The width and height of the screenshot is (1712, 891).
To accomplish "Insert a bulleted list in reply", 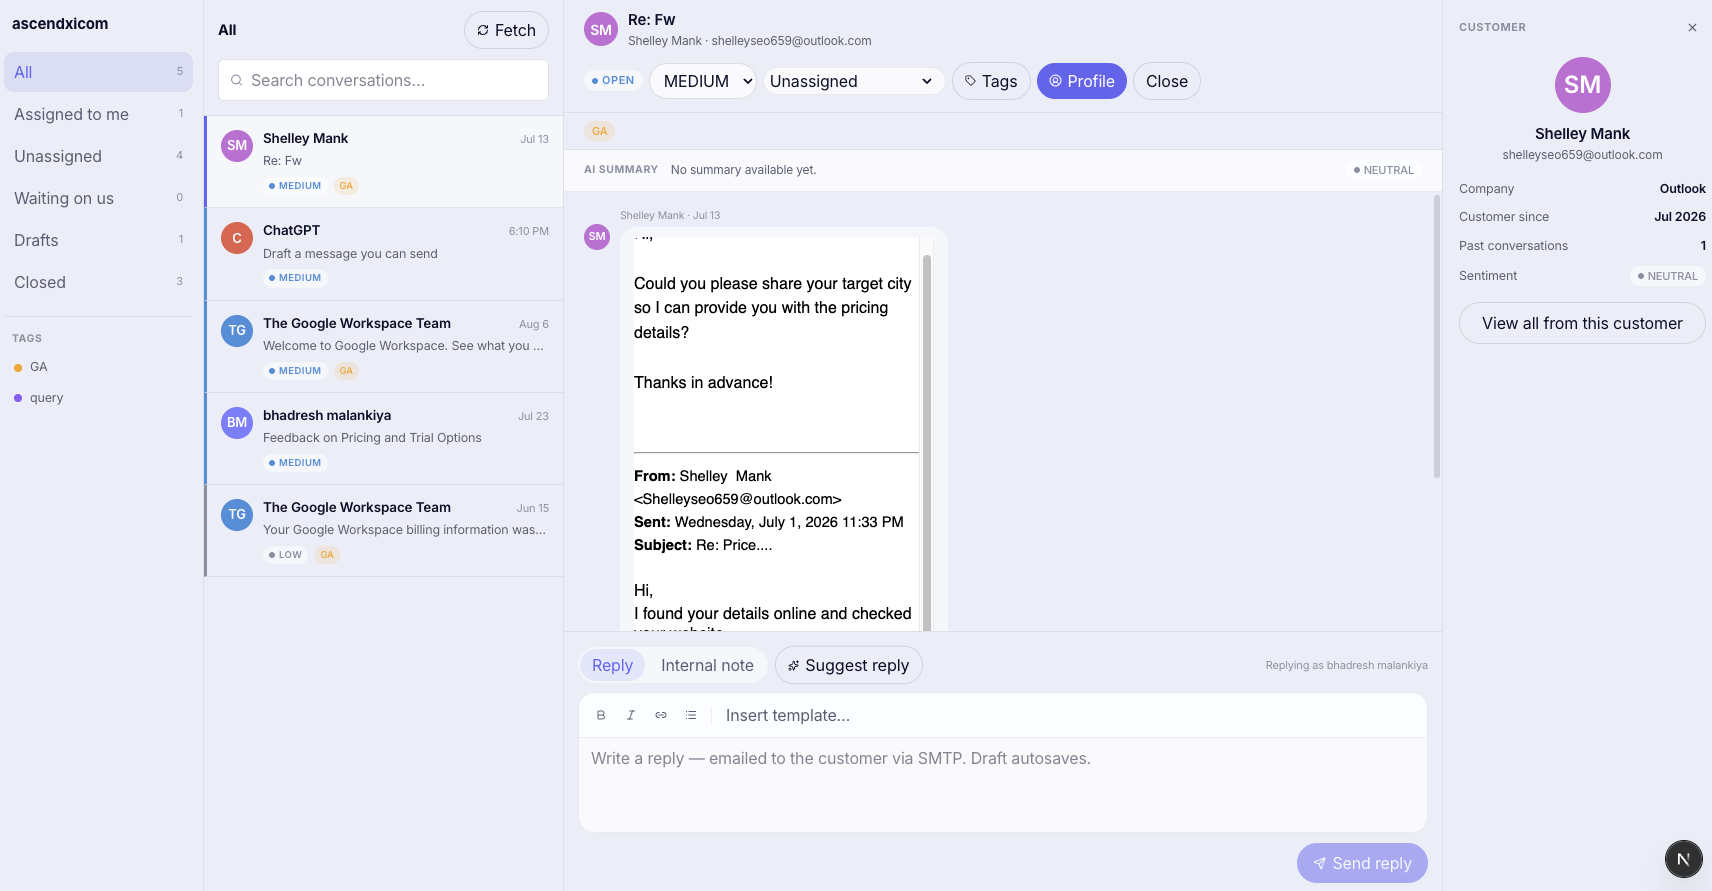I will pos(691,715).
